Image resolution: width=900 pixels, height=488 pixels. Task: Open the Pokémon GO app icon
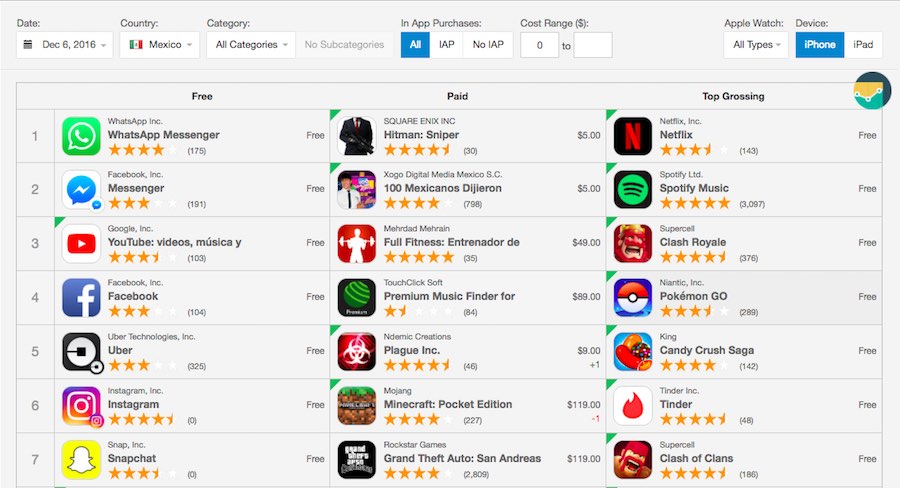tap(633, 297)
